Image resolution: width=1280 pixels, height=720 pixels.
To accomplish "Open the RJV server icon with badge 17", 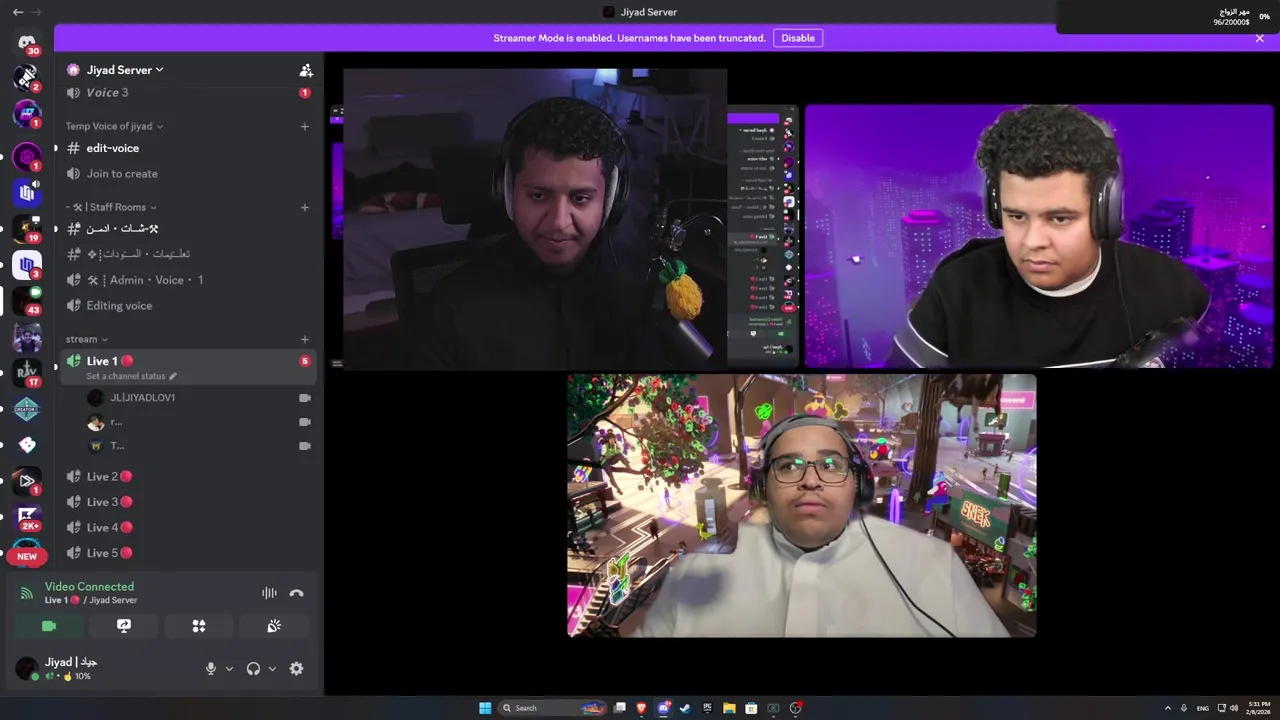I will 27,373.
